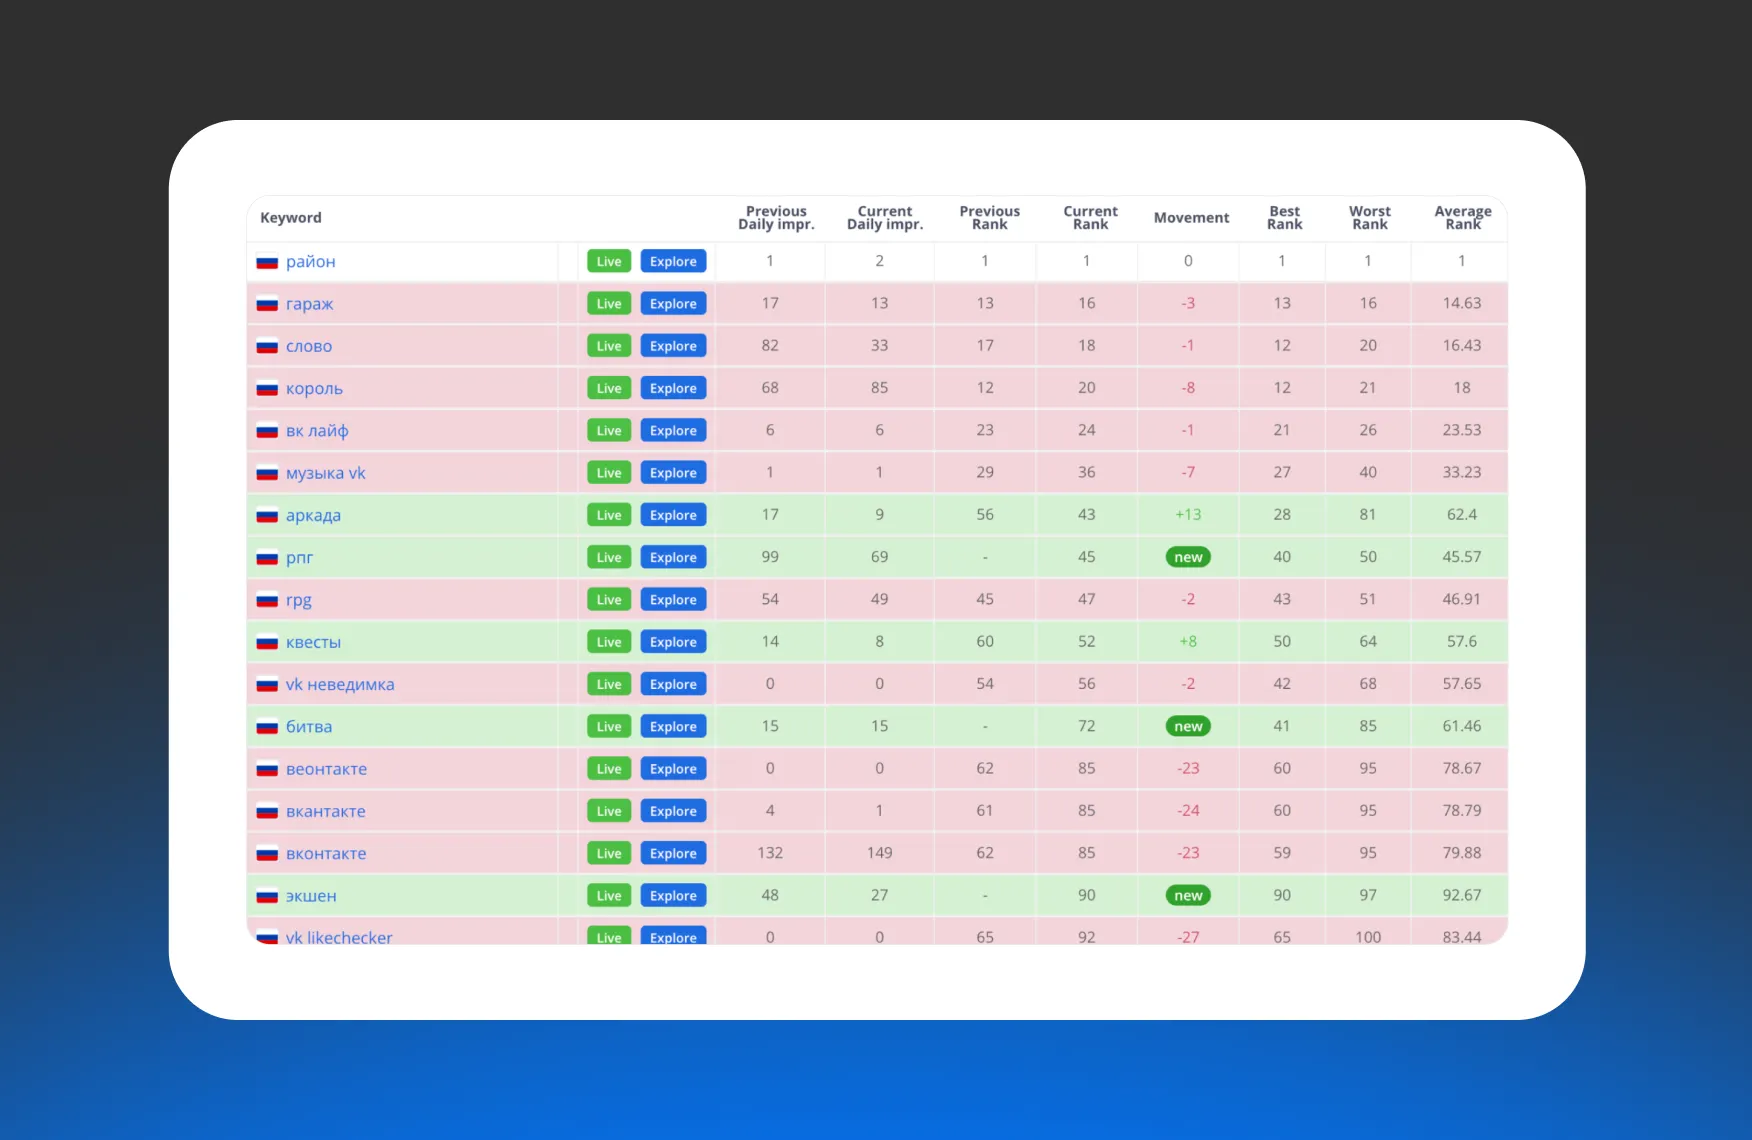Open the вкантакте keyword link
The image size is (1752, 1140).
click(325, 812)
